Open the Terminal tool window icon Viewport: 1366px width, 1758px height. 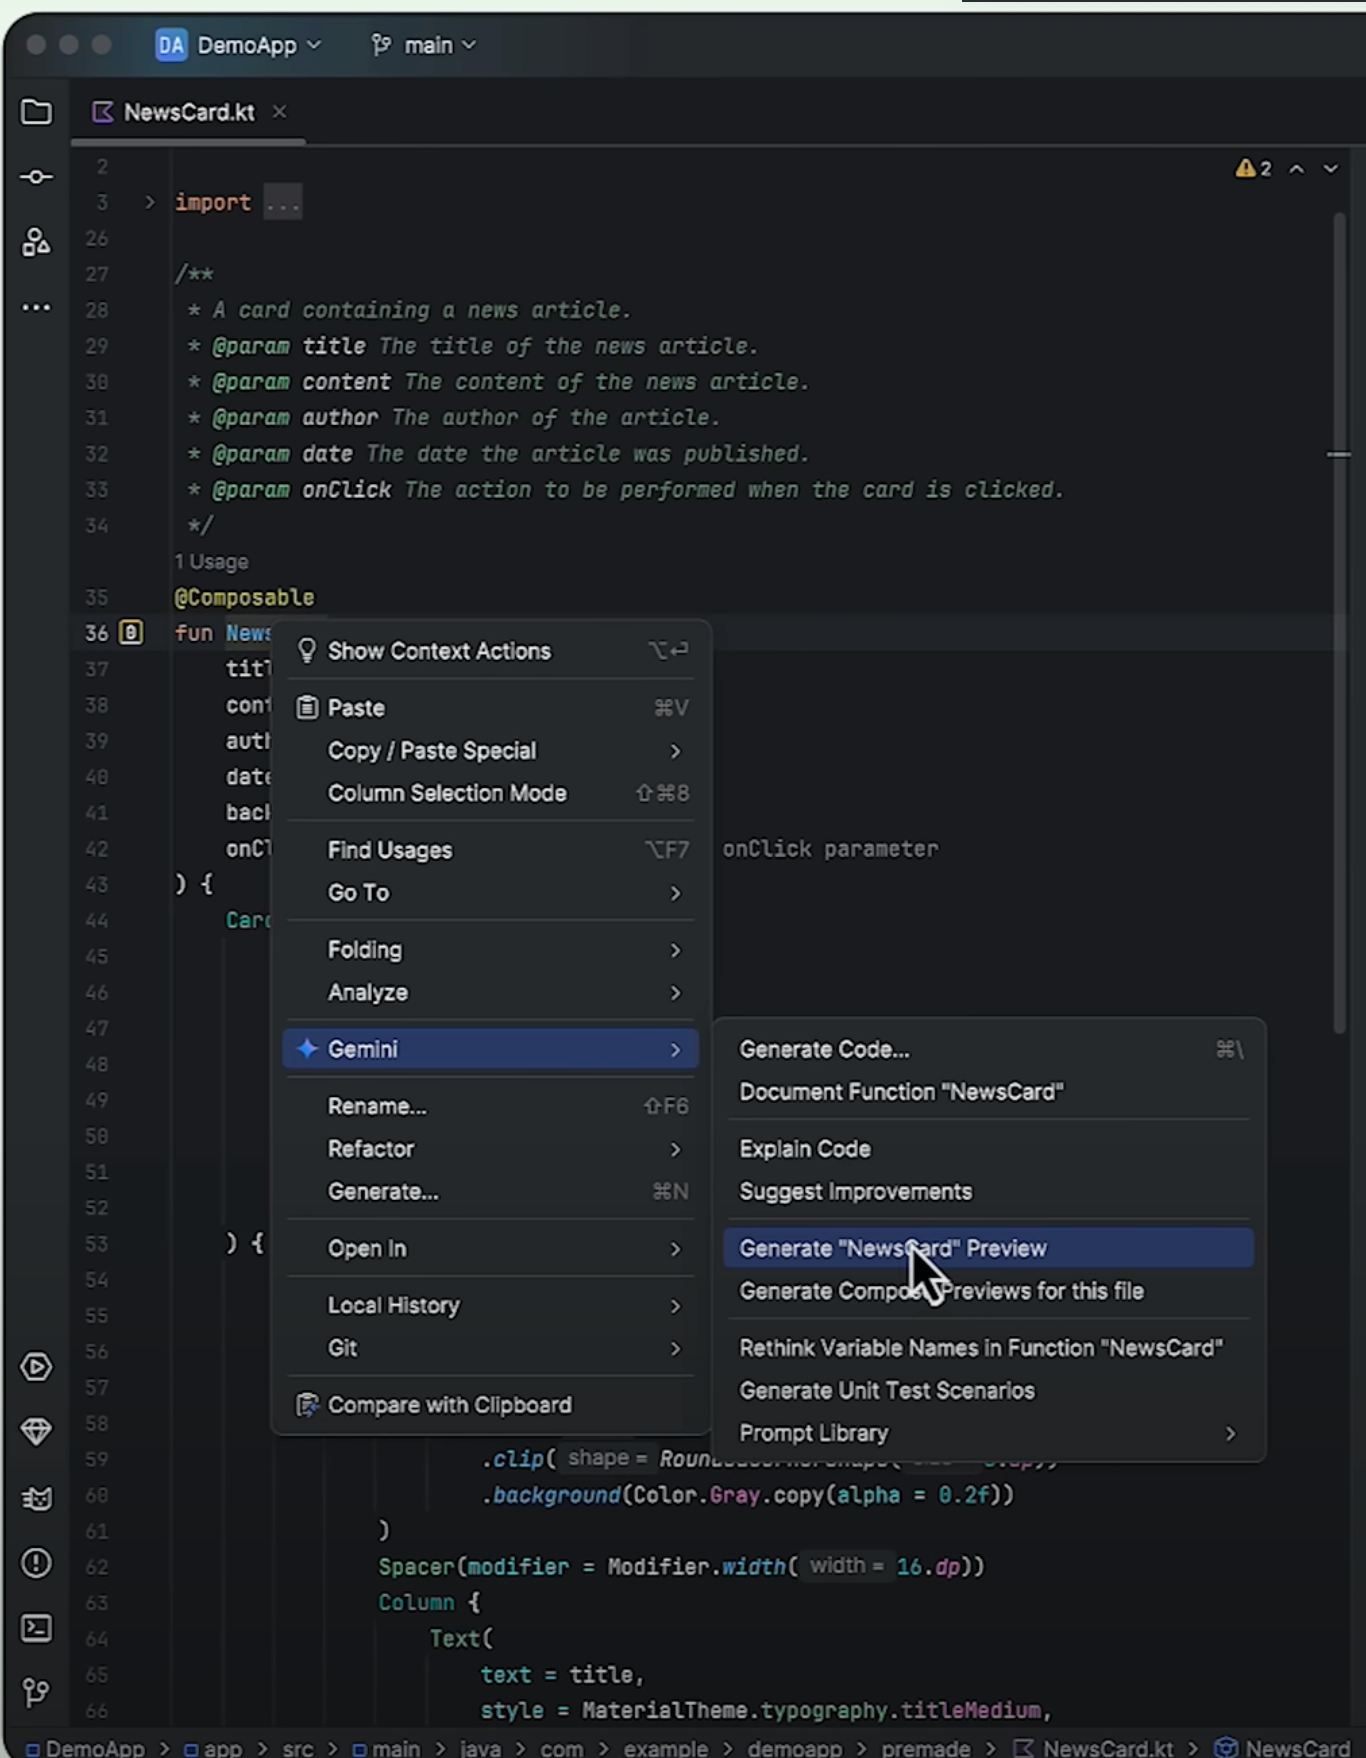tap(36, 1628)
